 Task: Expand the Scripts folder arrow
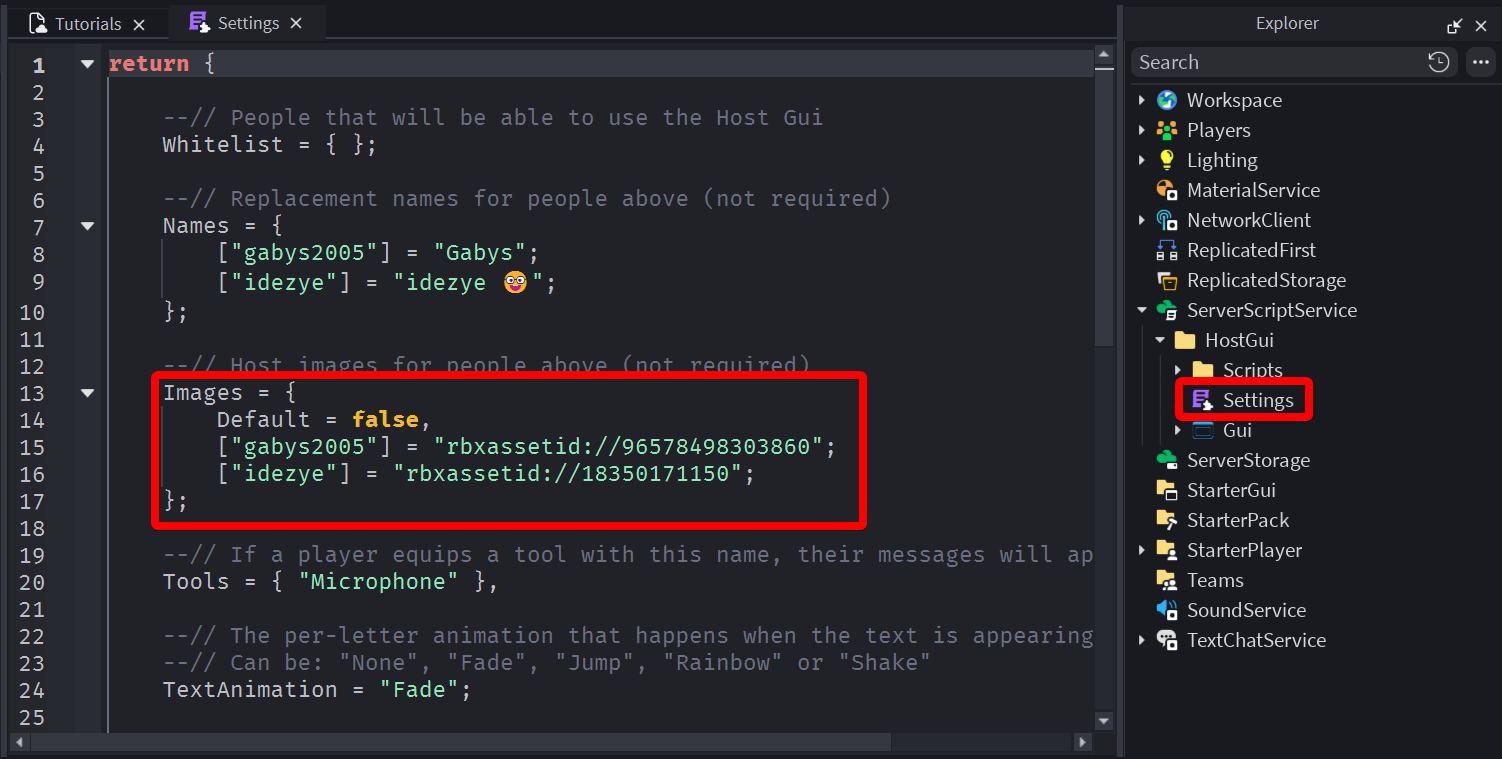1178,370
